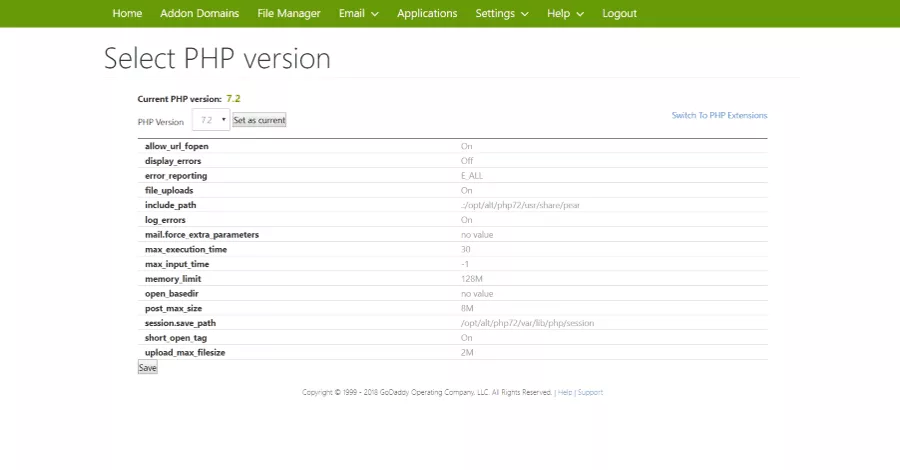Viewport: 900px width, 470px height.
Task: Follow the Switch To PHP Extensions link
Action: tap(719, 115)
